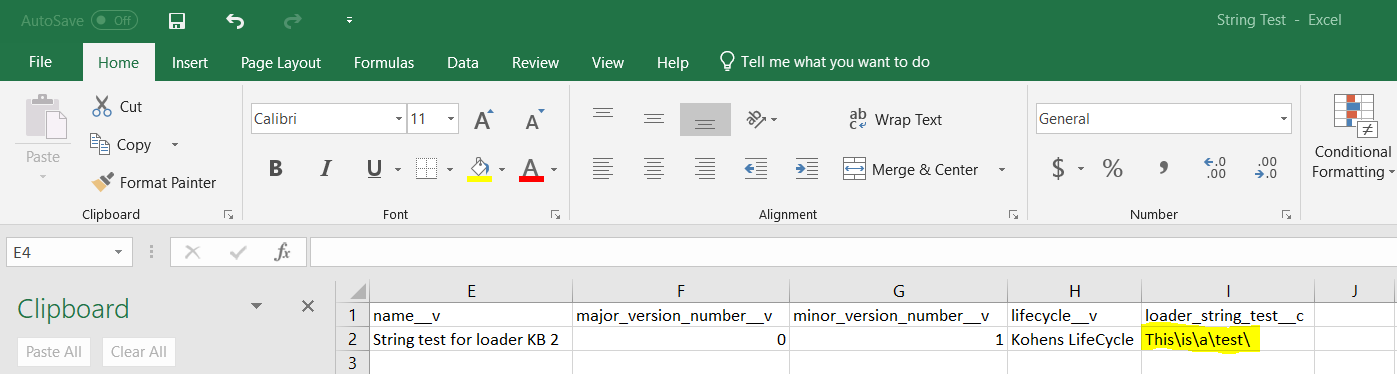The width and height of the screenshot is (1397, 374).
Task: Select the Format Painter brush
Action: [x=153, y=182]
